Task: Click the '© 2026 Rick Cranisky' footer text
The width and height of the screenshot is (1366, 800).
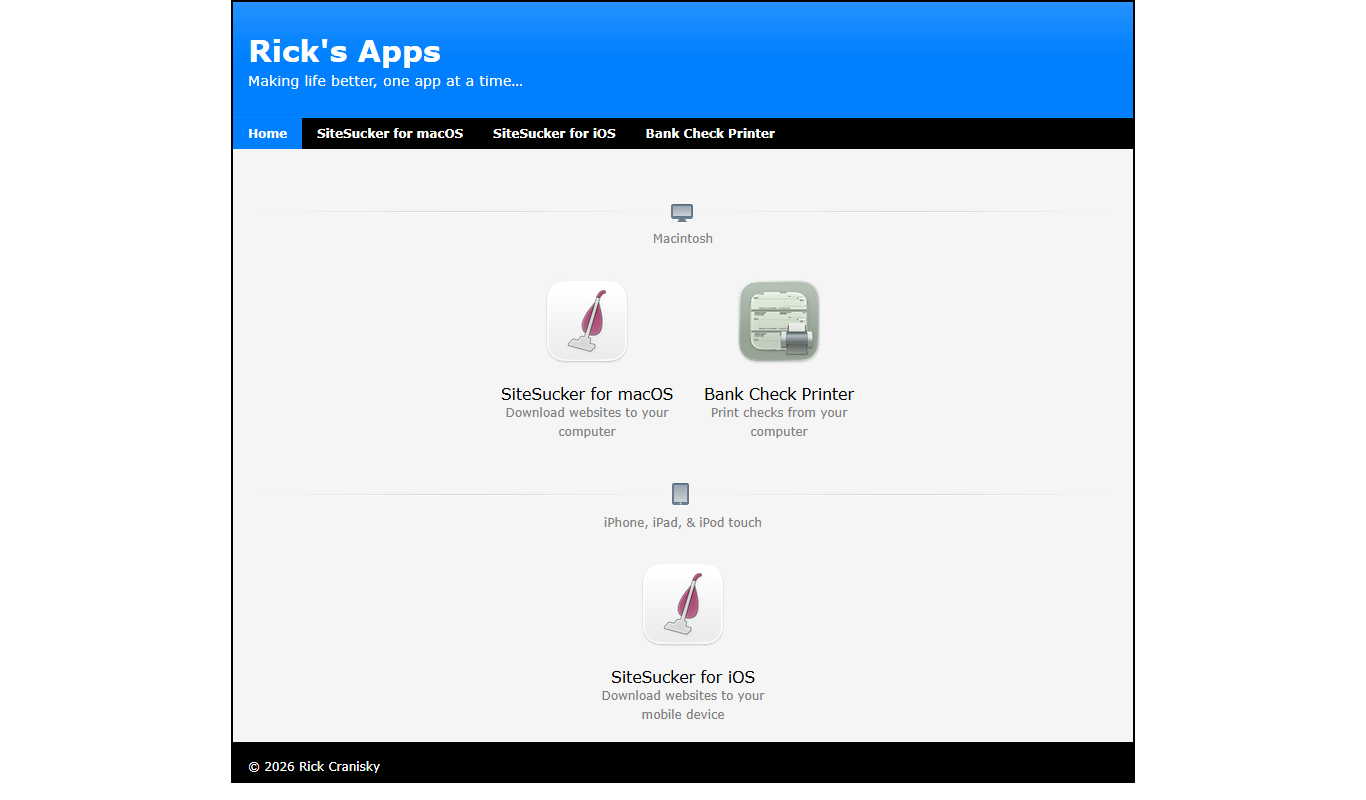Action: 314,767
